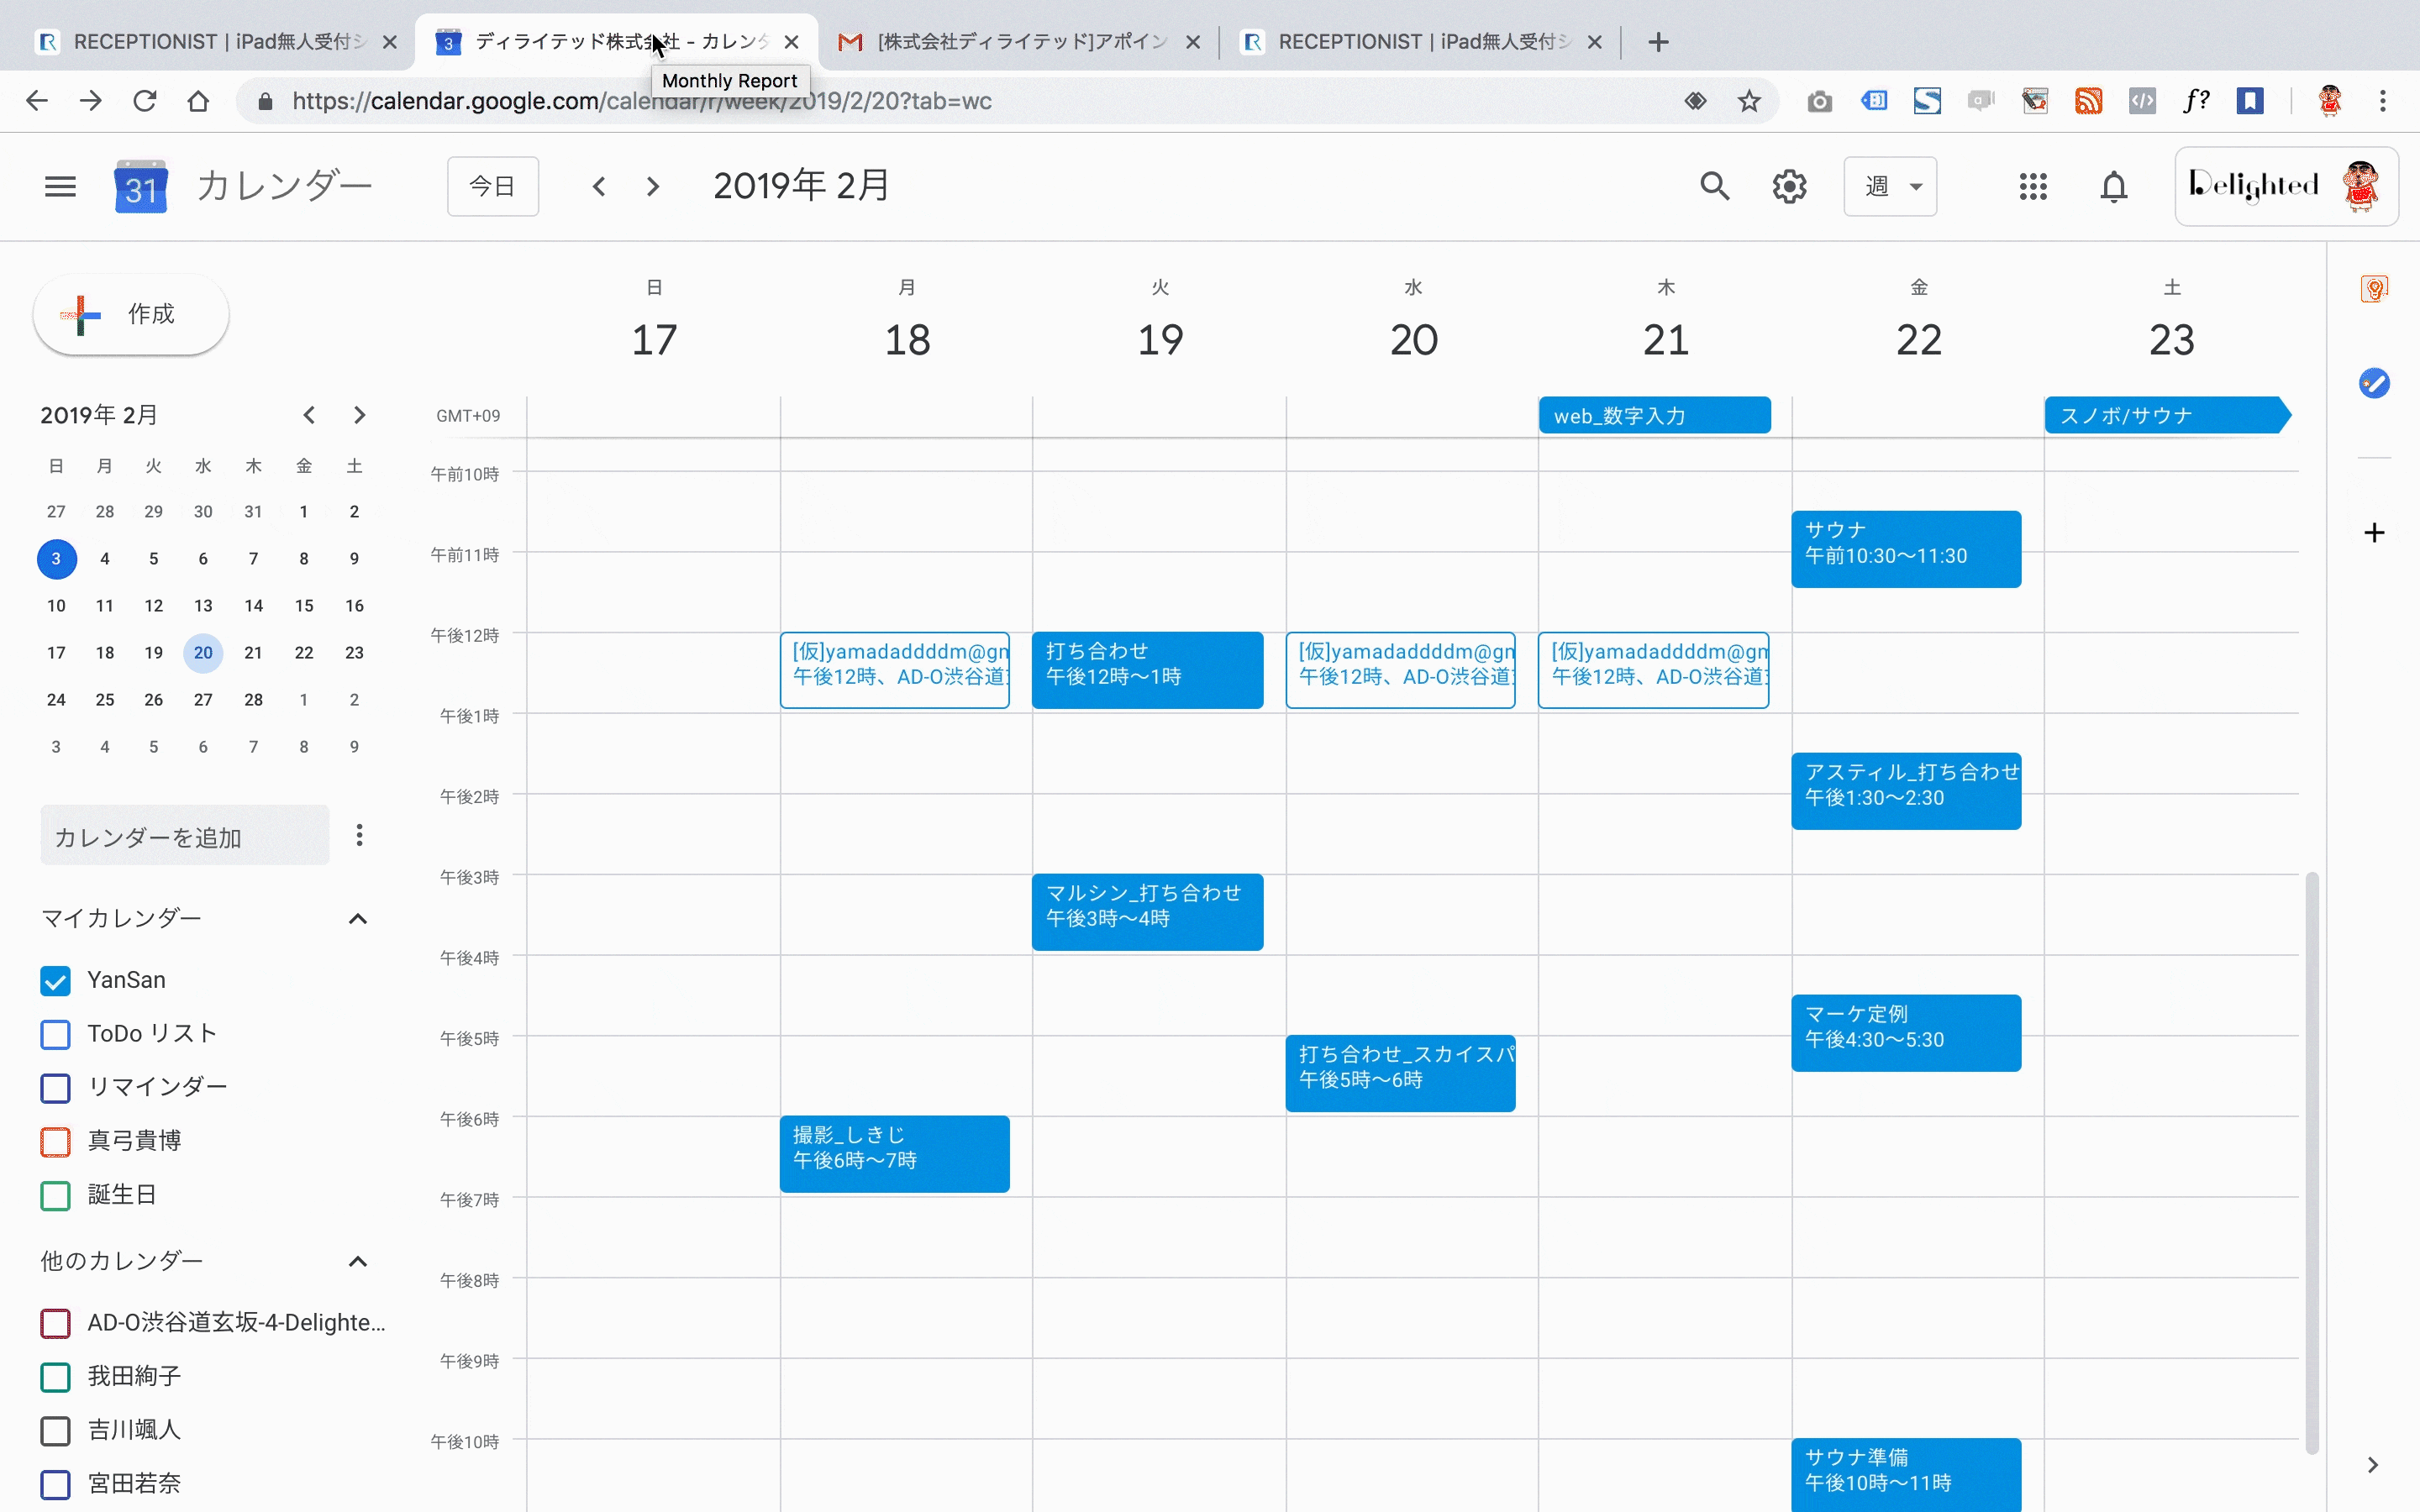Open Tasks side panel icon
Screen dimensions: 2420x1512
tap(2374, 383)
